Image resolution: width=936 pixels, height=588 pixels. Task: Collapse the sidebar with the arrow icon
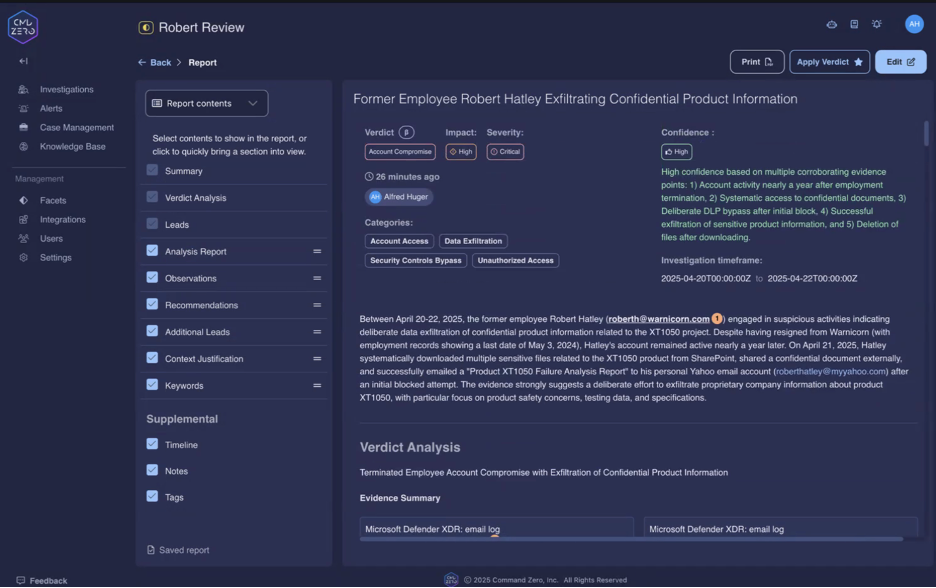pyautogui.click(x=23, y=61)
